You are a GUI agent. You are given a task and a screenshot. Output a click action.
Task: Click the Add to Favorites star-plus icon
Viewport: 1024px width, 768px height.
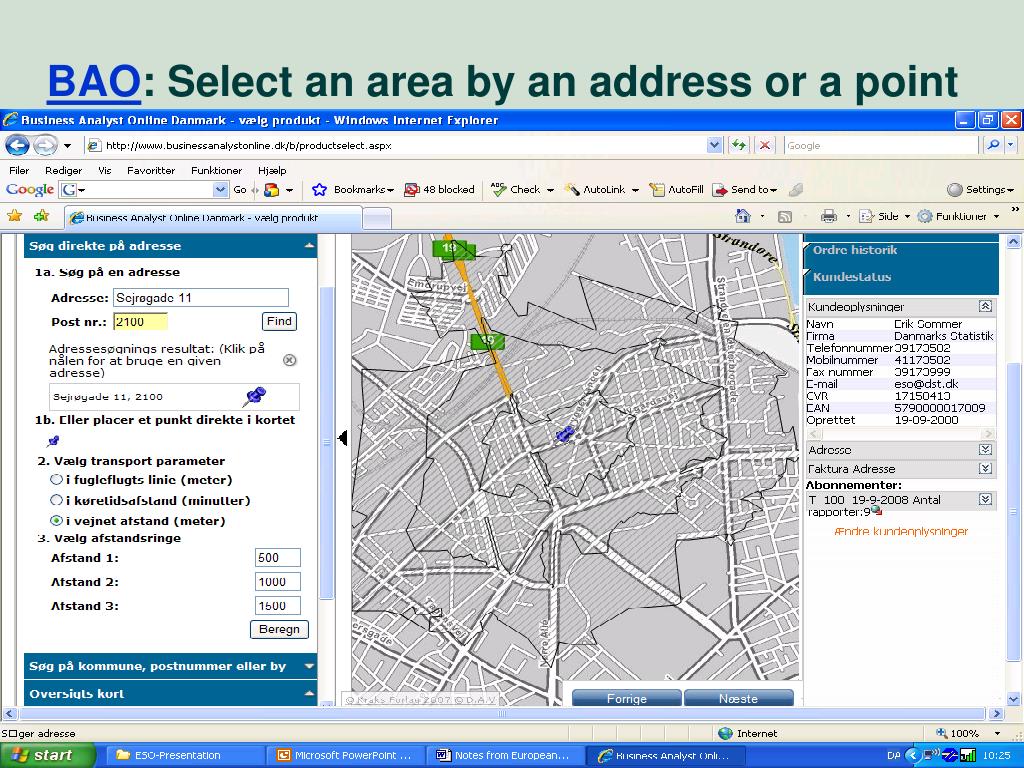[x=41, y=216]
